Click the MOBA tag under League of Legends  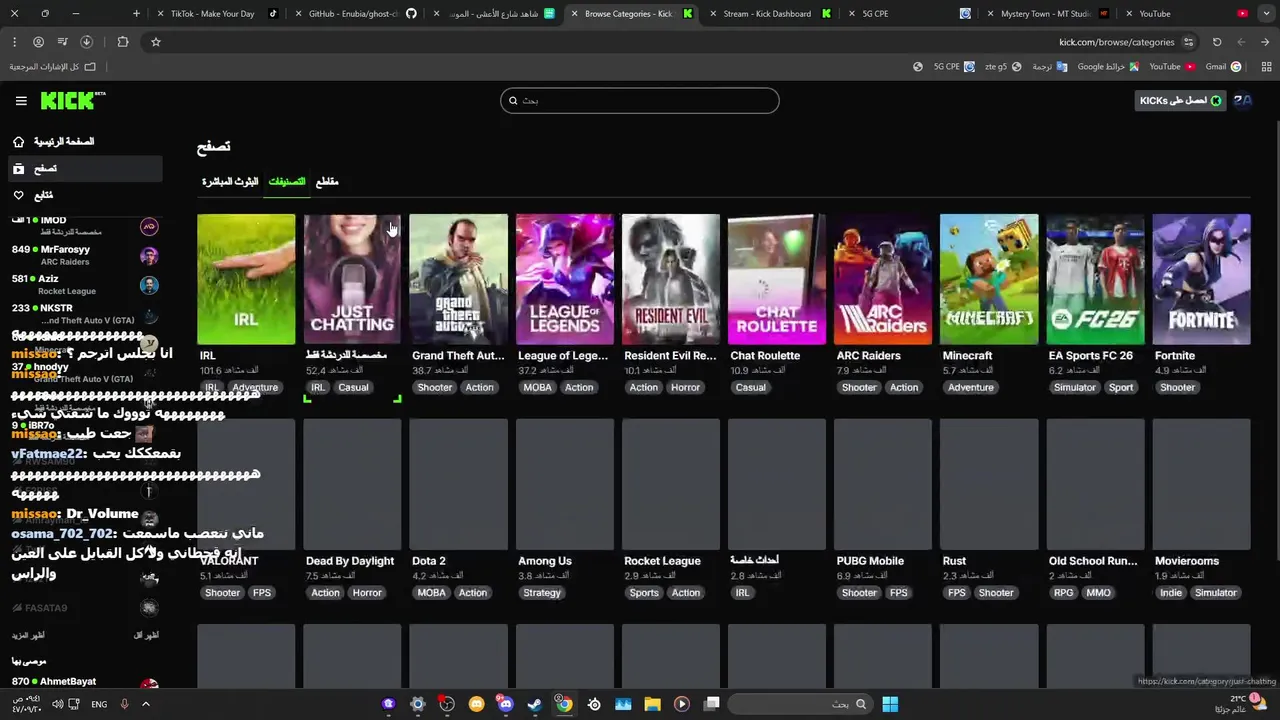click(537, 388)
